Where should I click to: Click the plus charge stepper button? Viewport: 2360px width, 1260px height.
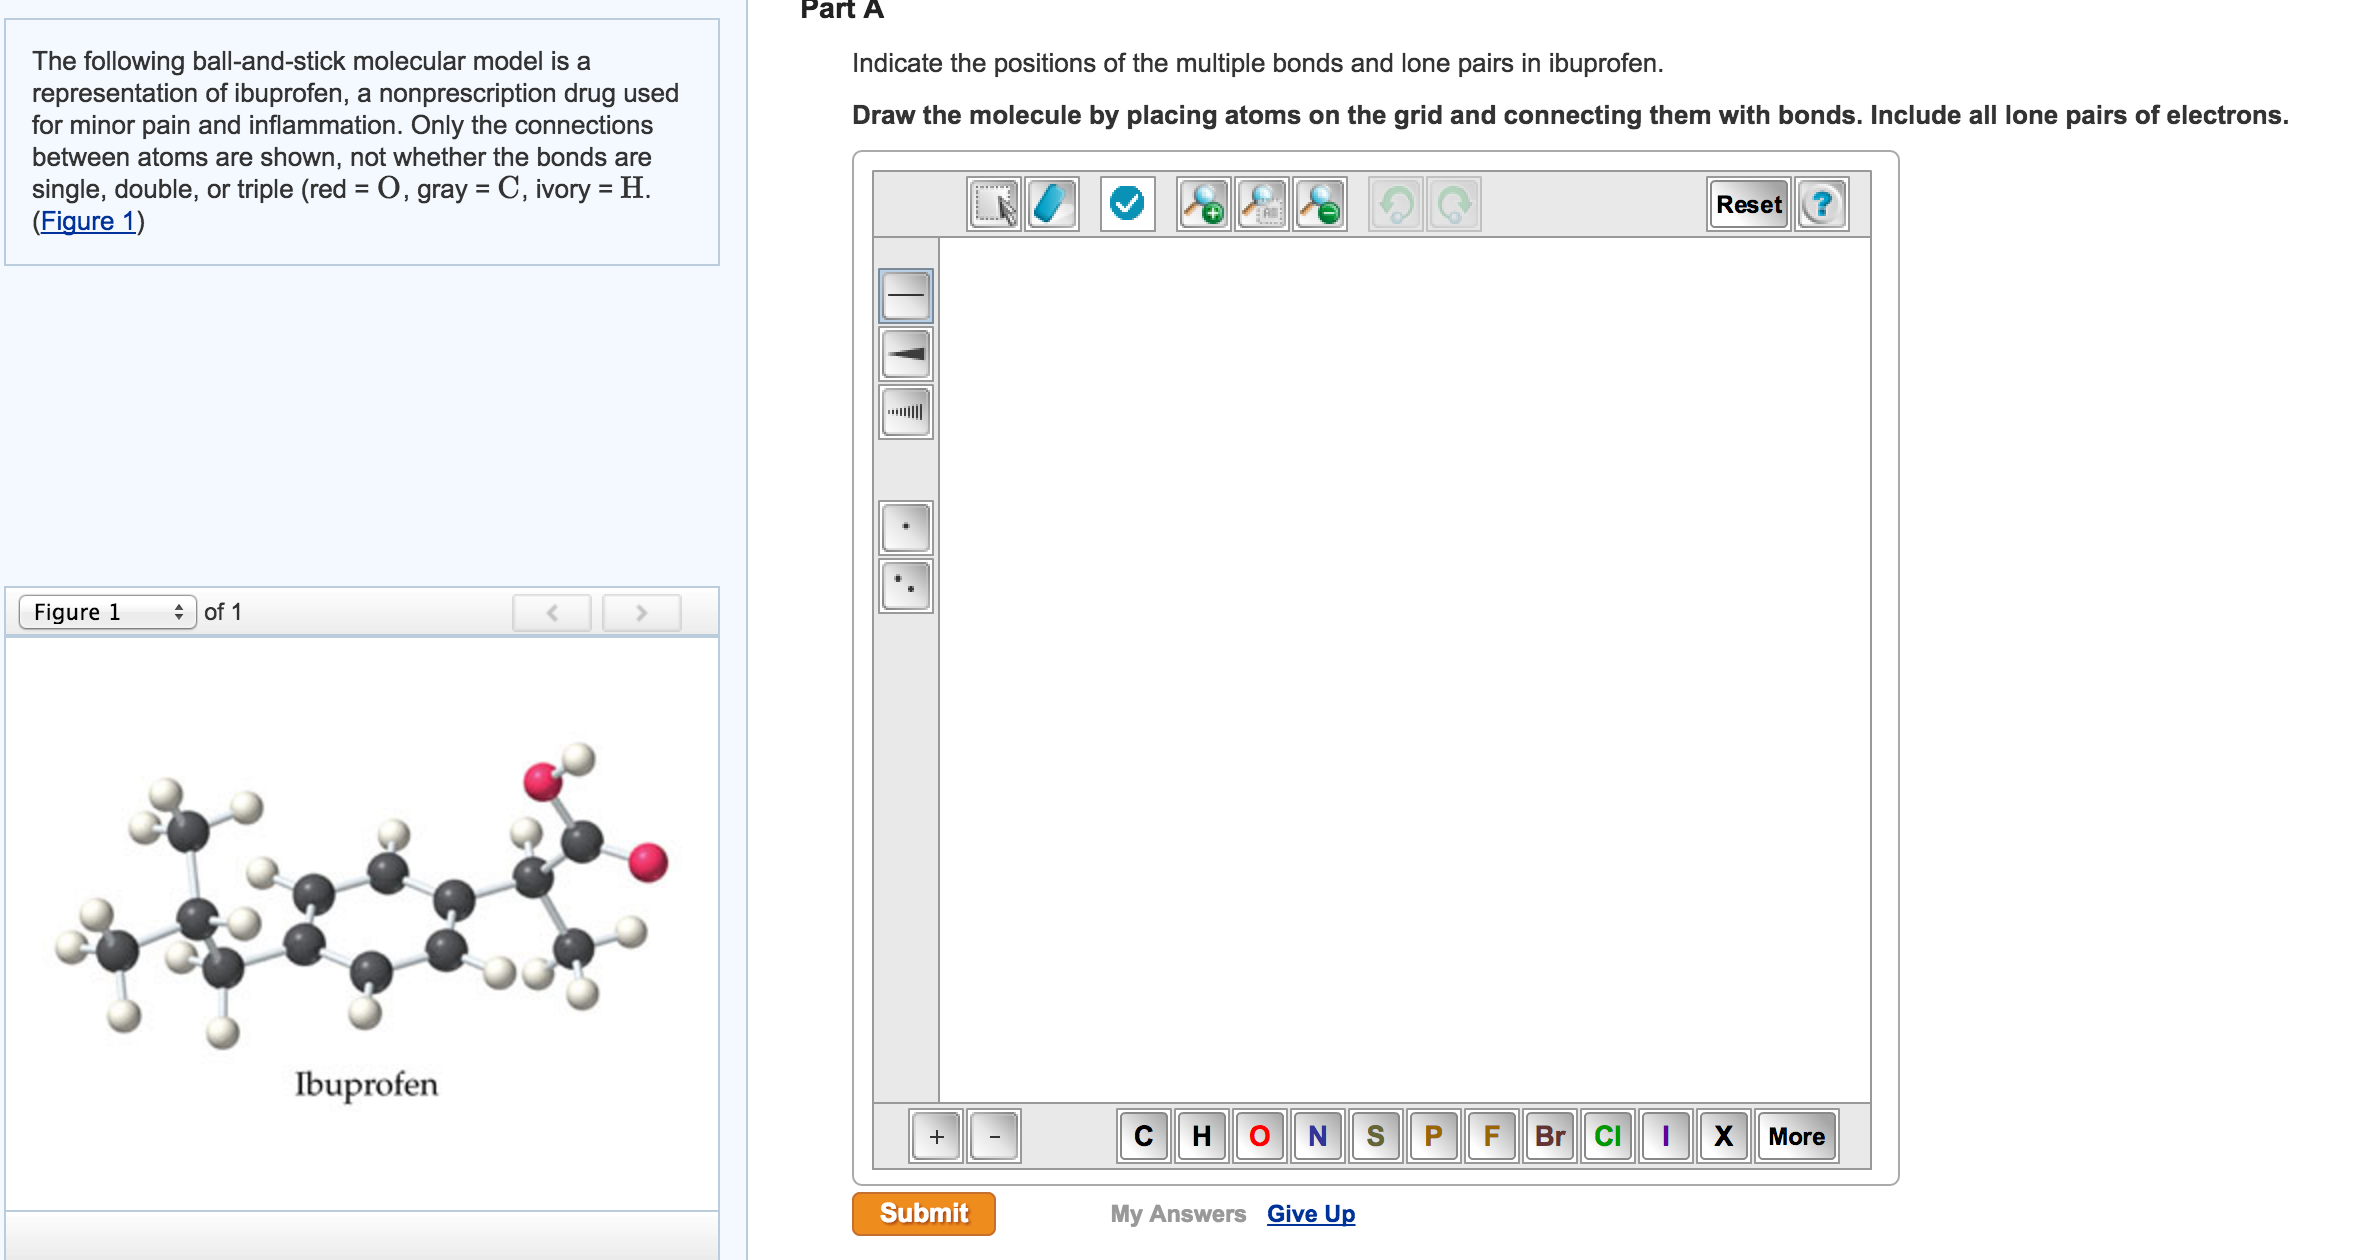point(934,1136)
